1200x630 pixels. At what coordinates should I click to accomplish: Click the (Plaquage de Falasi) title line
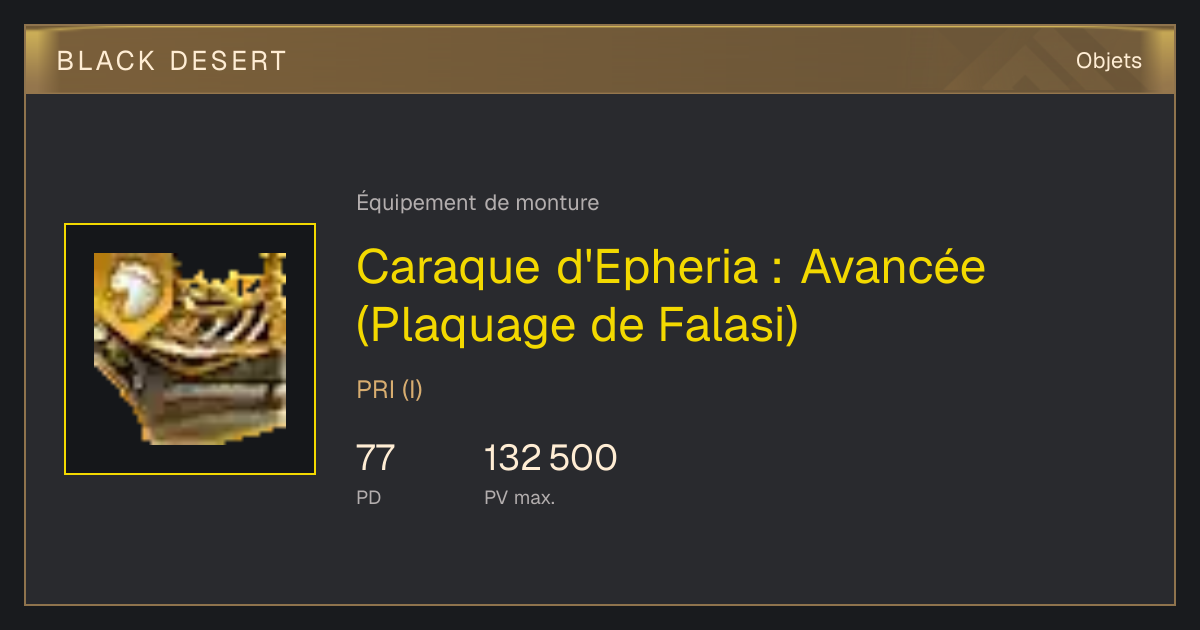pos(578,325)
